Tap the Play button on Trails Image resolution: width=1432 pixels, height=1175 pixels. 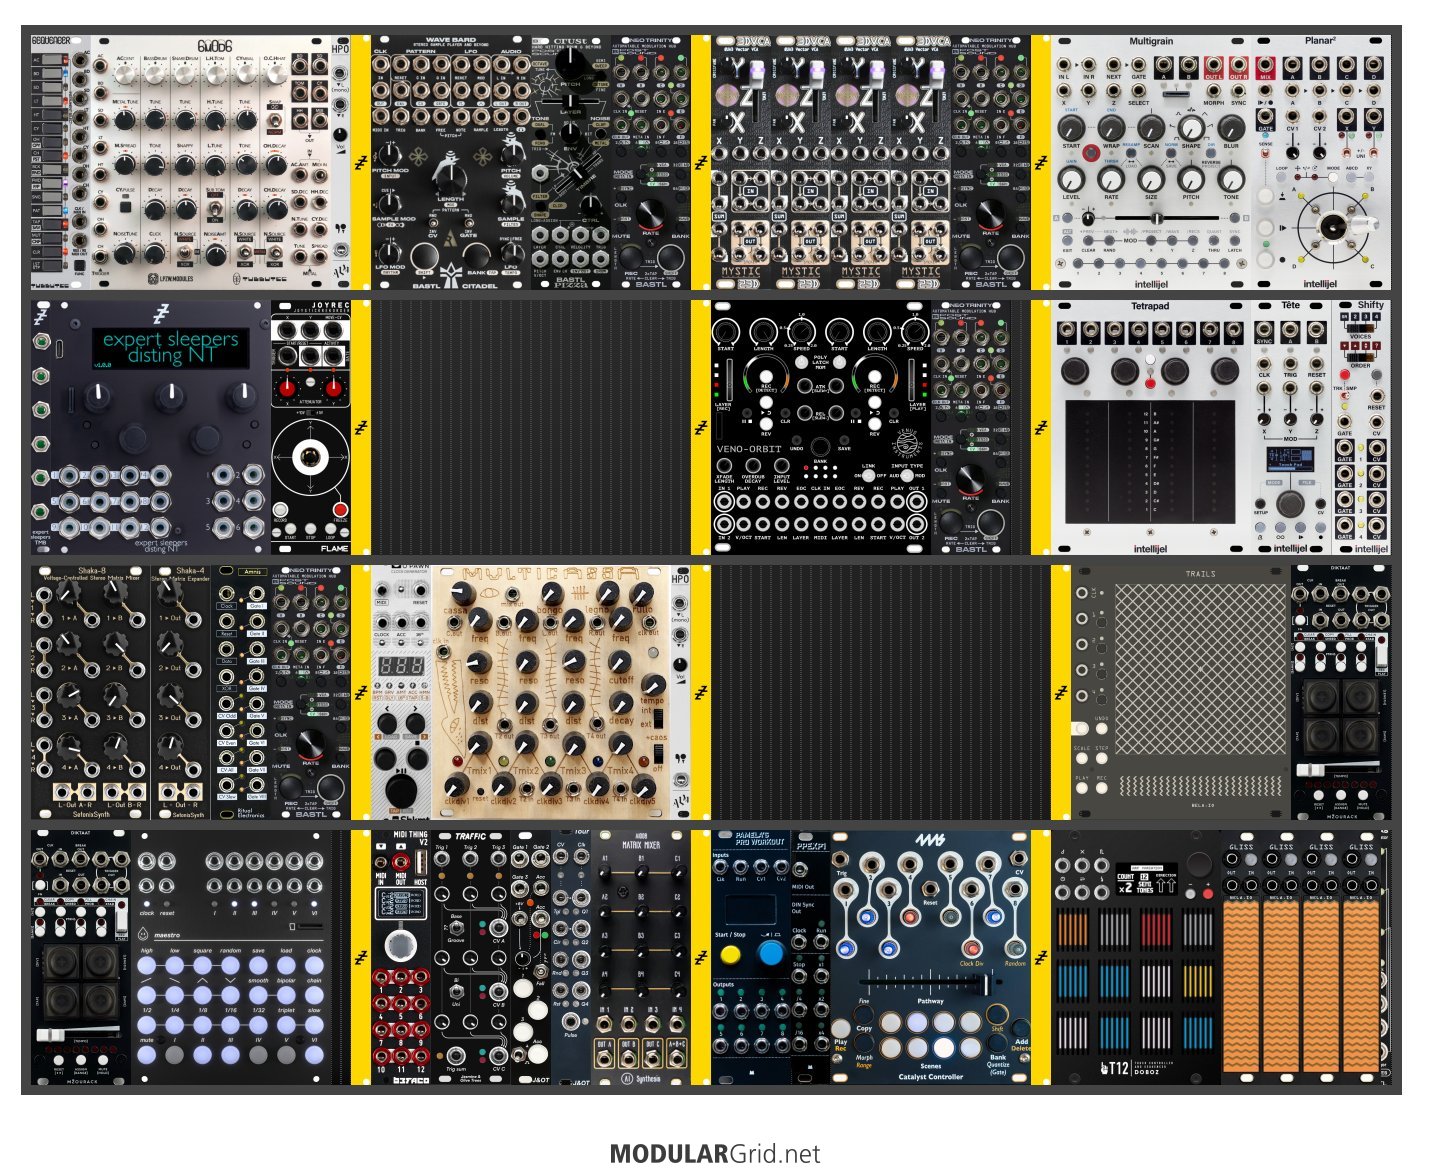tap(1082, 788)
